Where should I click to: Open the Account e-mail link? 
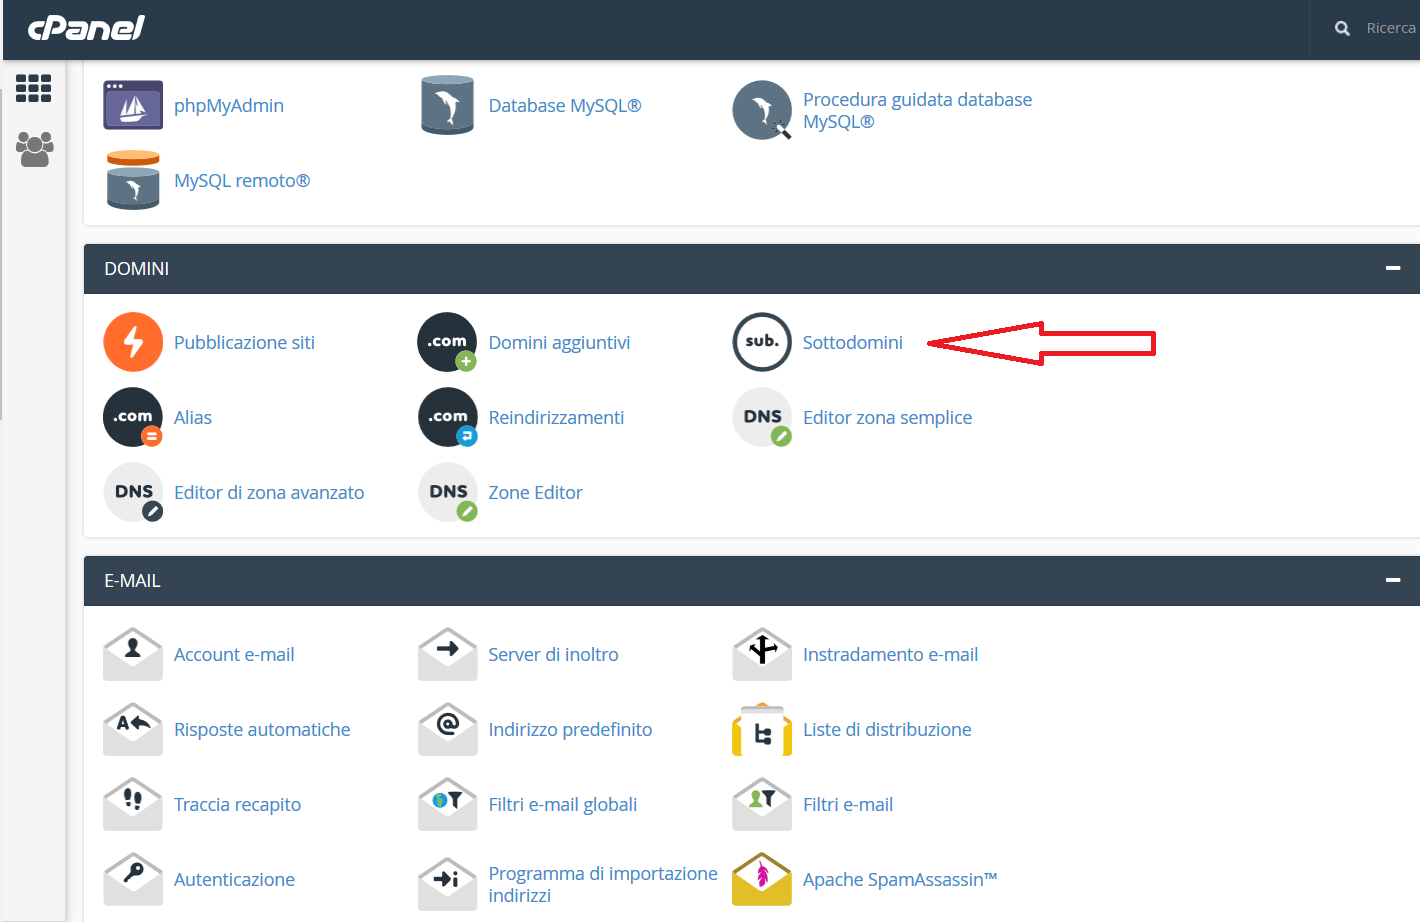pos(234,654)
